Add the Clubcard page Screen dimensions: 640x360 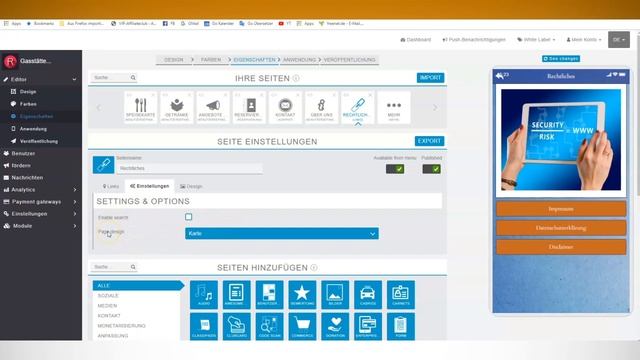[237, 326]
